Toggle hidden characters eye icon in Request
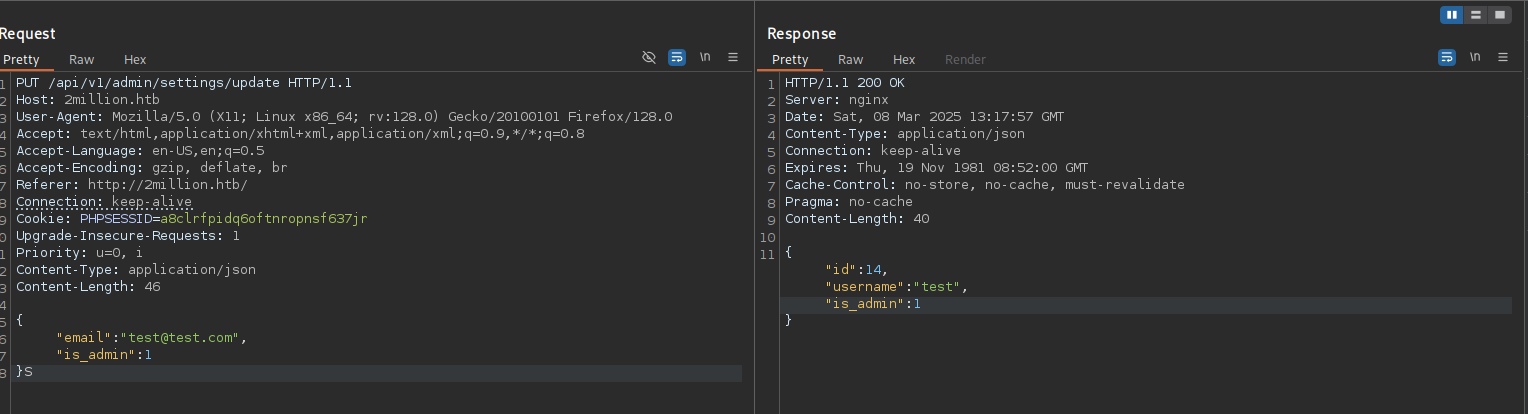The width and height of the screenshot is (1528, 414). pos(649,57)
